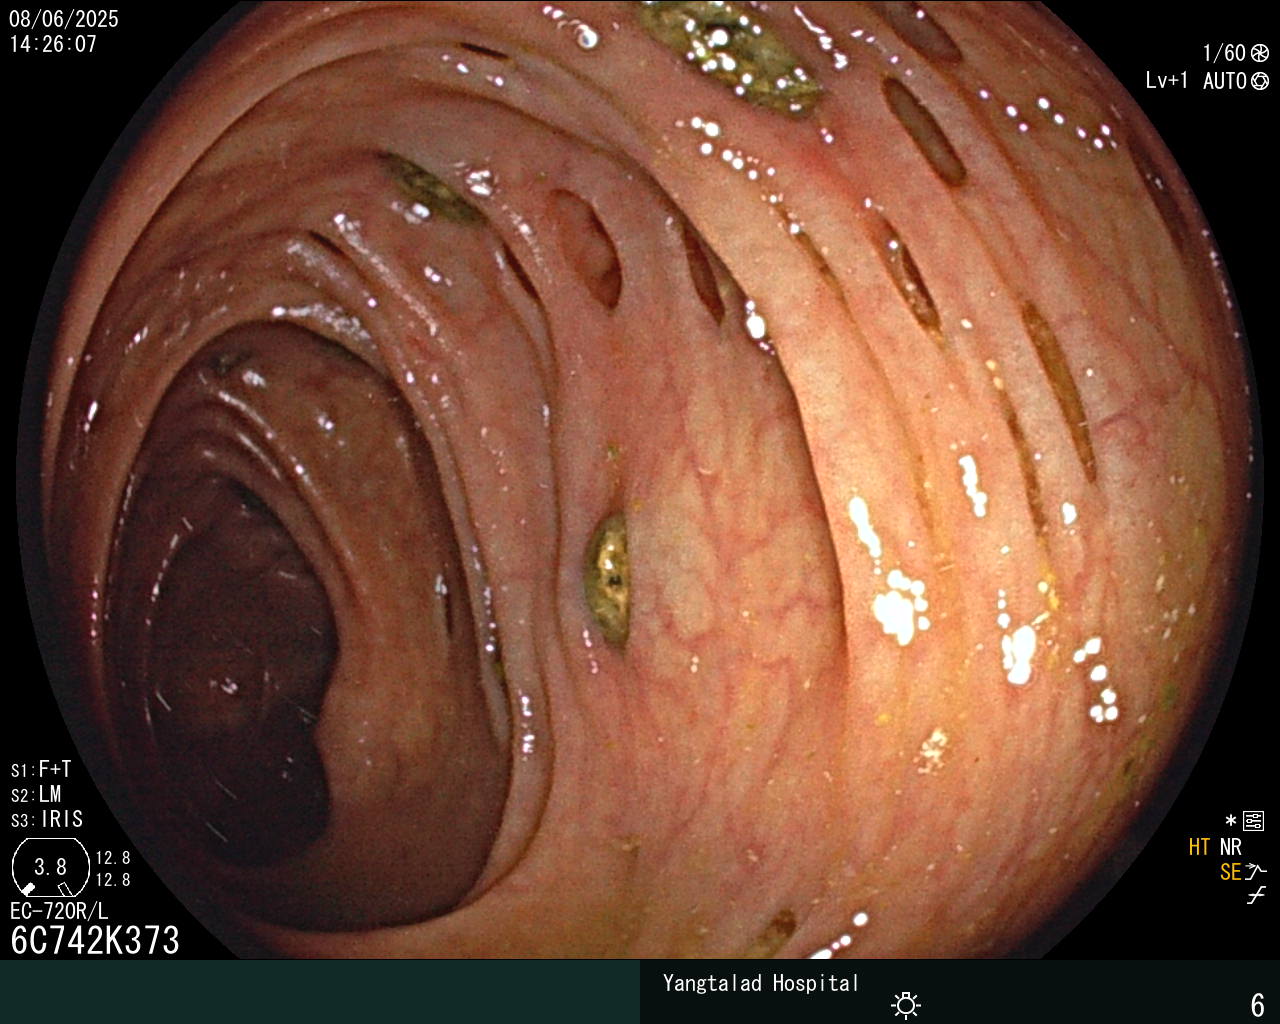This screenshot has width=1280, height=1024.
Task: Toggle the NR noise reduction indicator
Action: coord(1231,848)
